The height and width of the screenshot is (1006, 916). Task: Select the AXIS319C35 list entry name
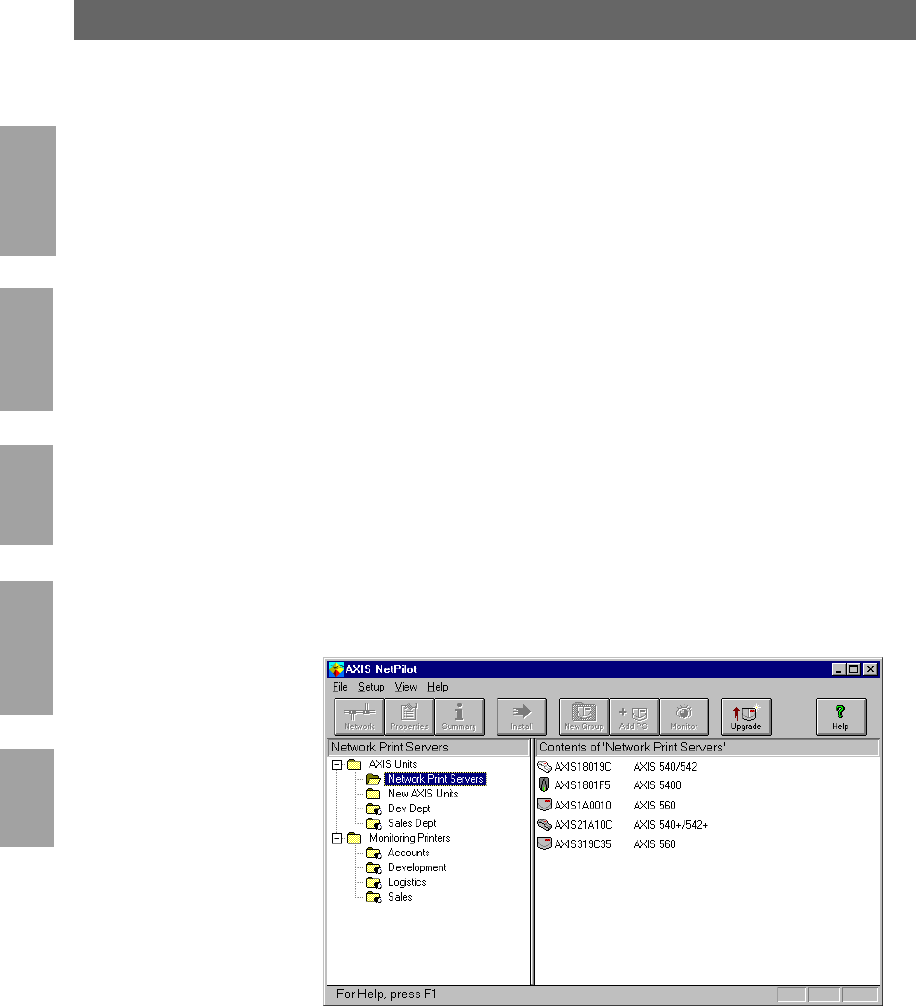582,844
